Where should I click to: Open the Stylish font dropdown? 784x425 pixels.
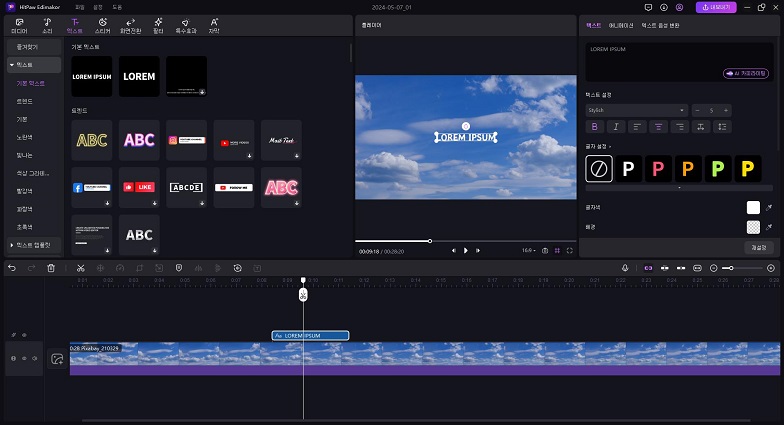coord(637,109)
